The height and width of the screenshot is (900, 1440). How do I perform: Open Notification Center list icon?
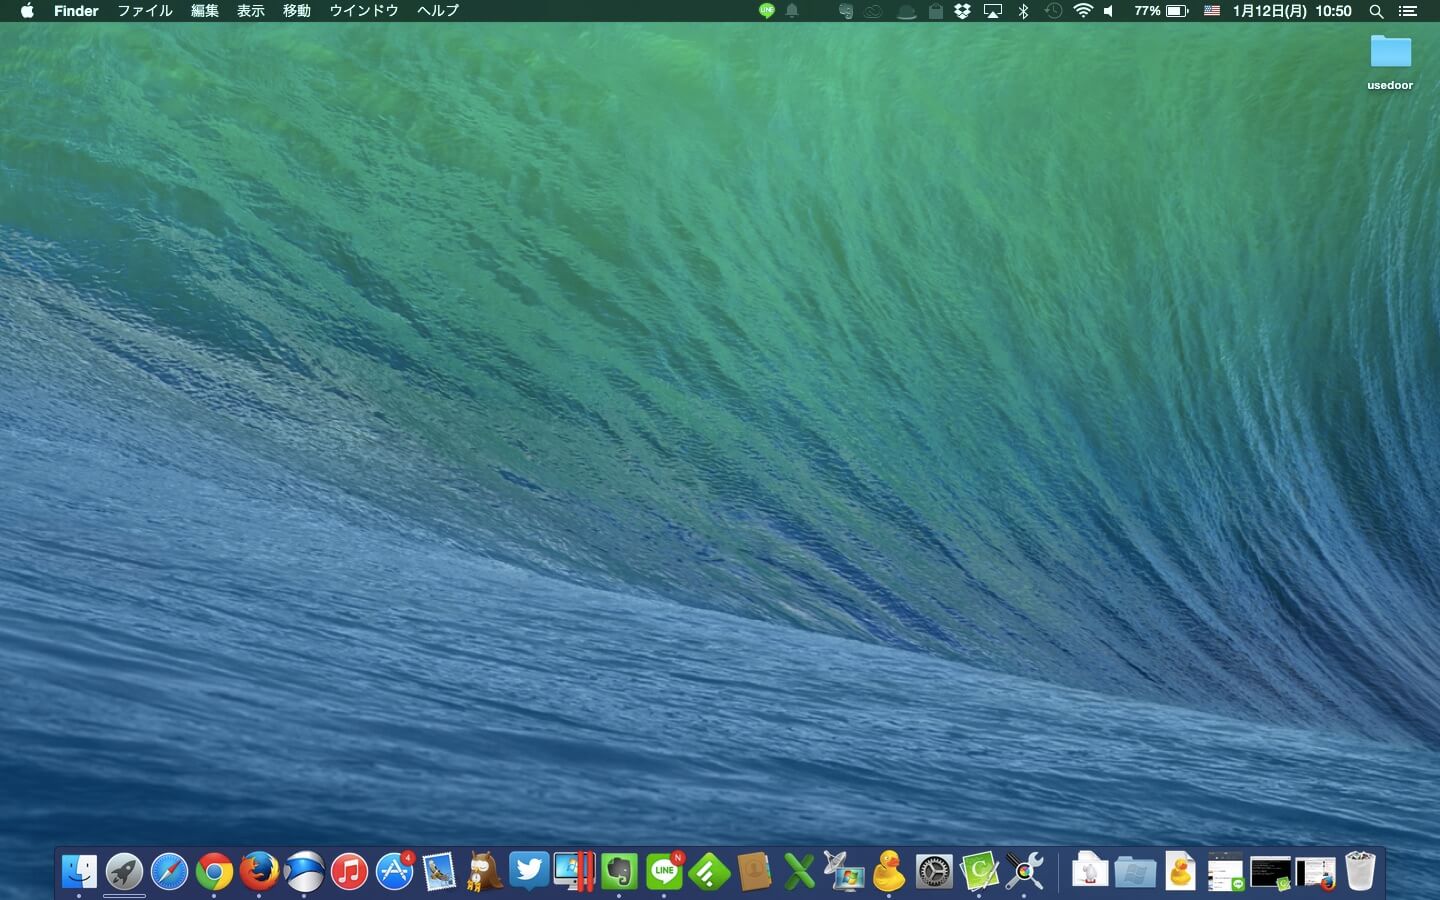[x=1408, y=11]
